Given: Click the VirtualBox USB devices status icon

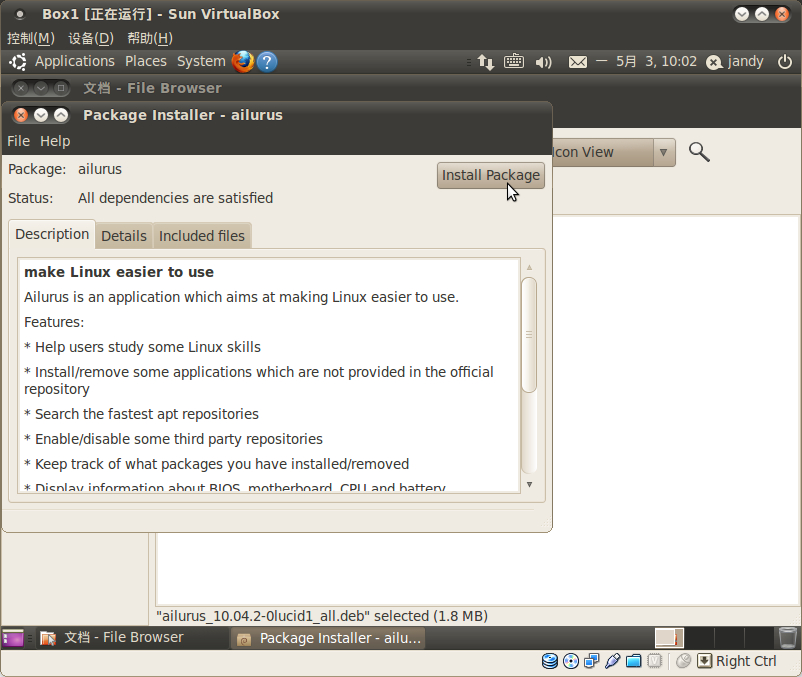Looking at the screenshot, I should pos(612,661).
